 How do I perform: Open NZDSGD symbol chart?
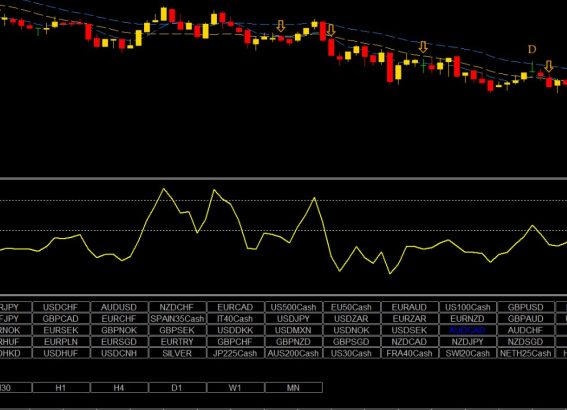(526, 342)
